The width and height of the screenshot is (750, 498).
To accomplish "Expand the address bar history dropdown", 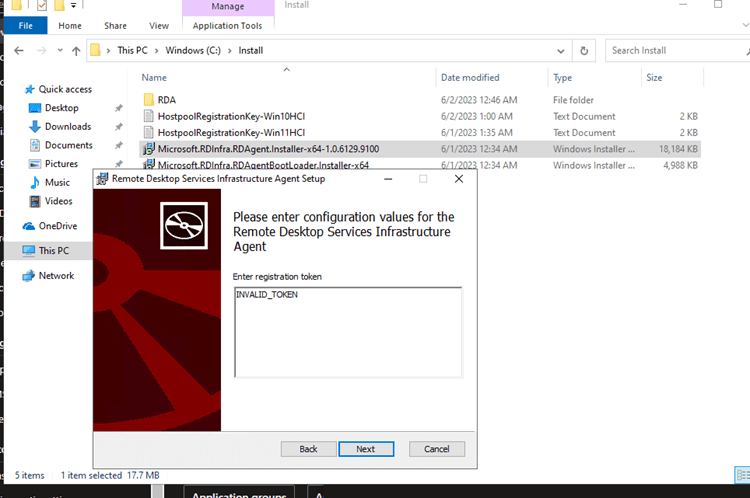I will pyautogui.click(x=563, y=50).
